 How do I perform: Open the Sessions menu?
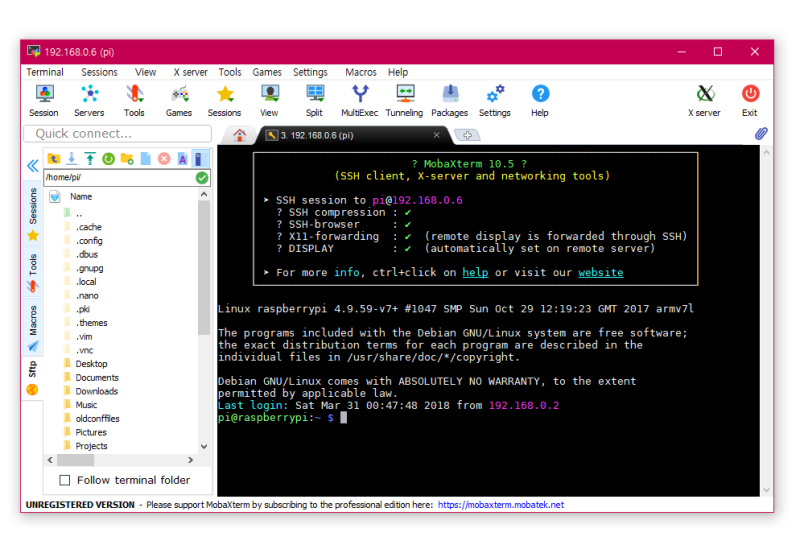coord(99,72)
